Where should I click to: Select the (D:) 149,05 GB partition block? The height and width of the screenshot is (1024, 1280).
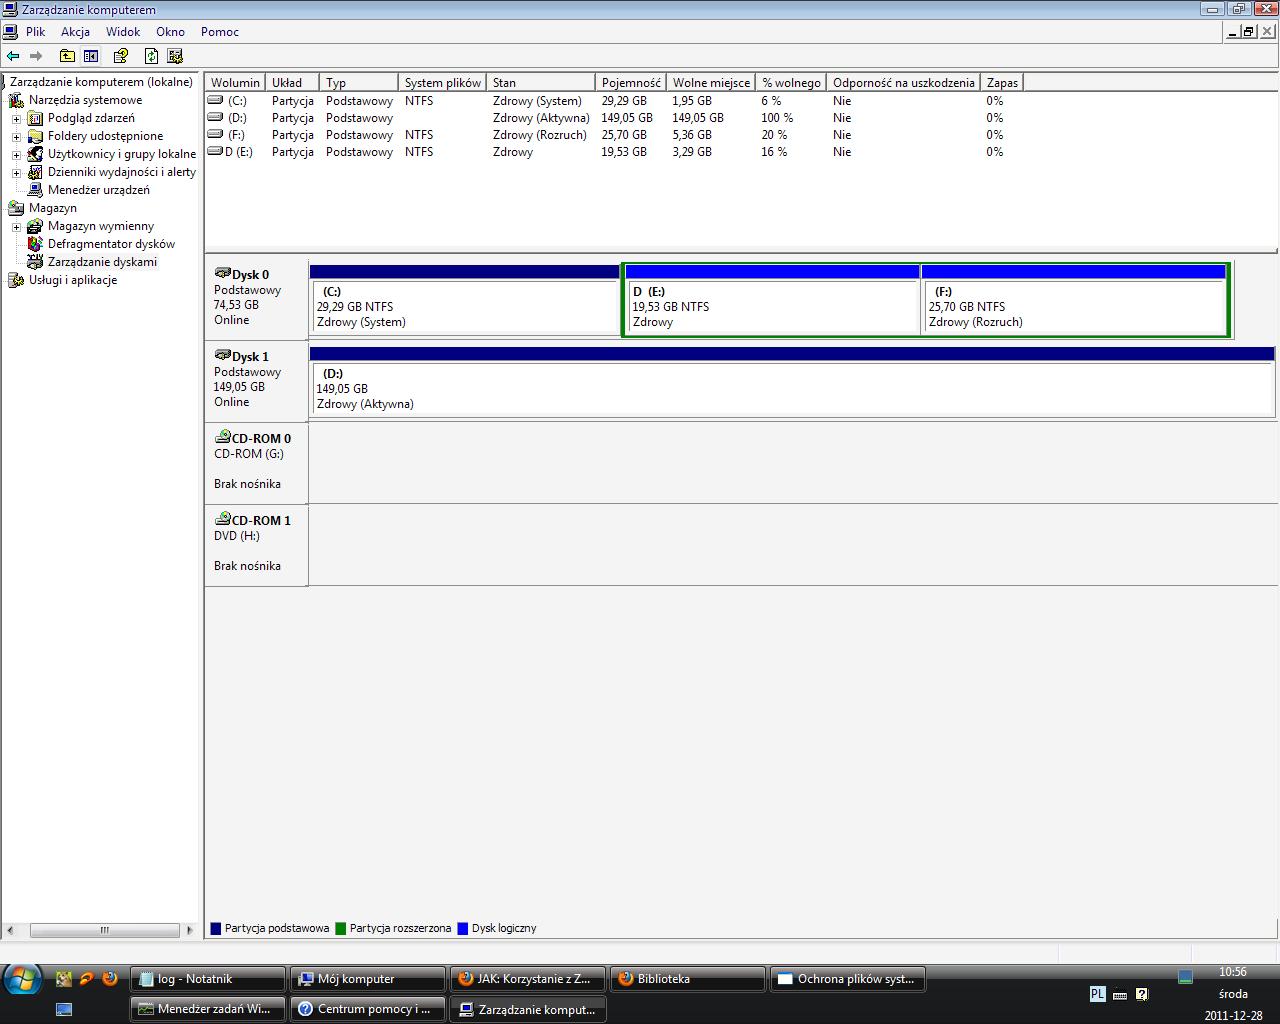click(x=792, y=382)
